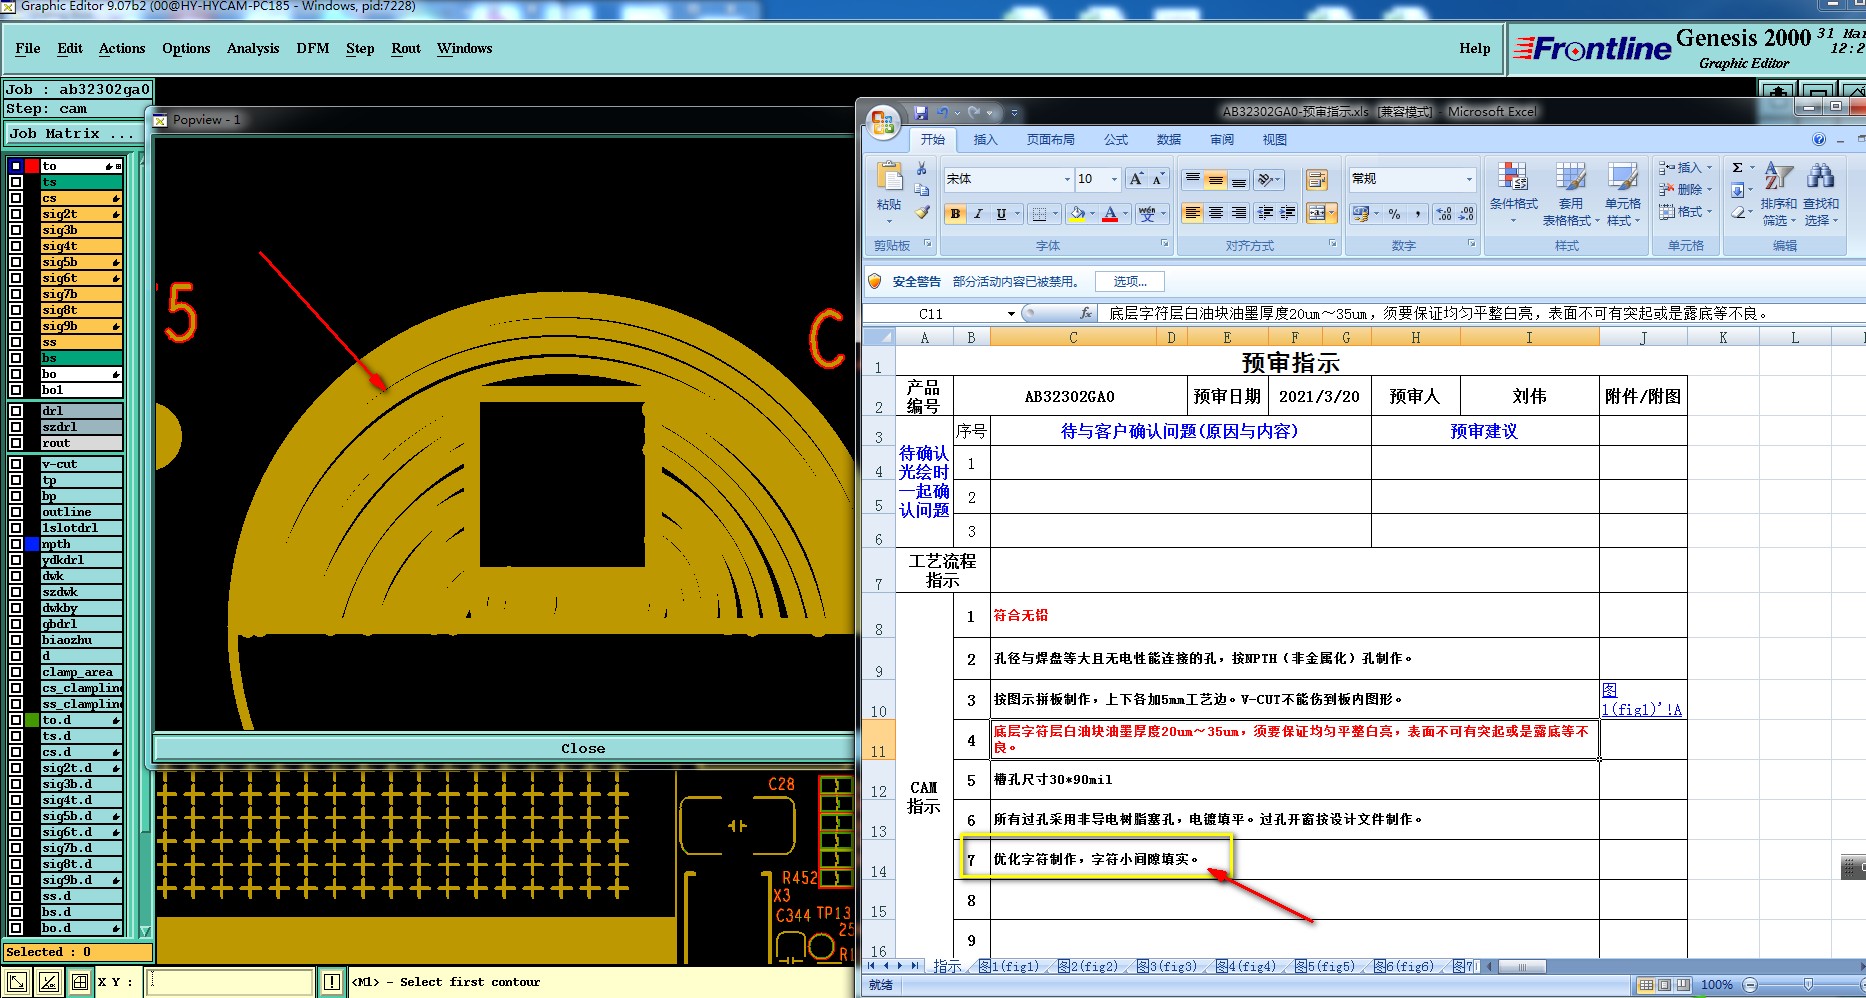
Task: Click the Undo arrow in Excel
Action: [x=941, y=112]
